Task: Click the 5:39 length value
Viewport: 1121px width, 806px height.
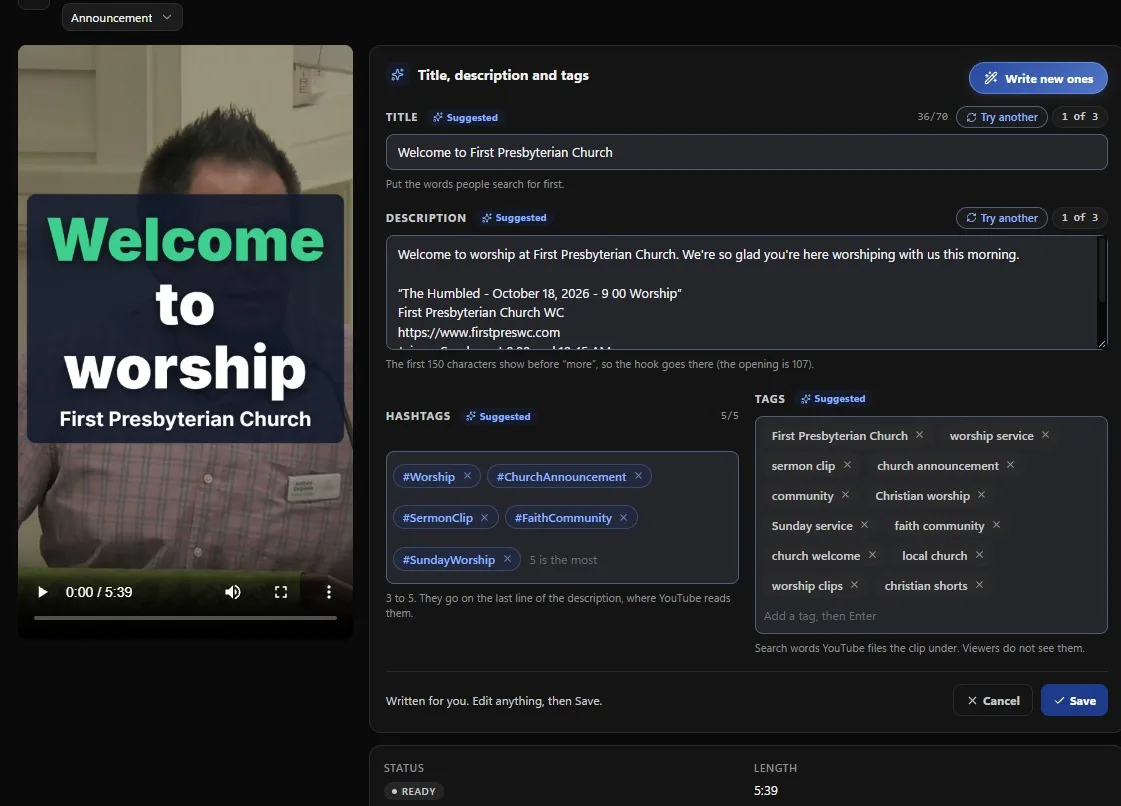Action: (766, 790)
